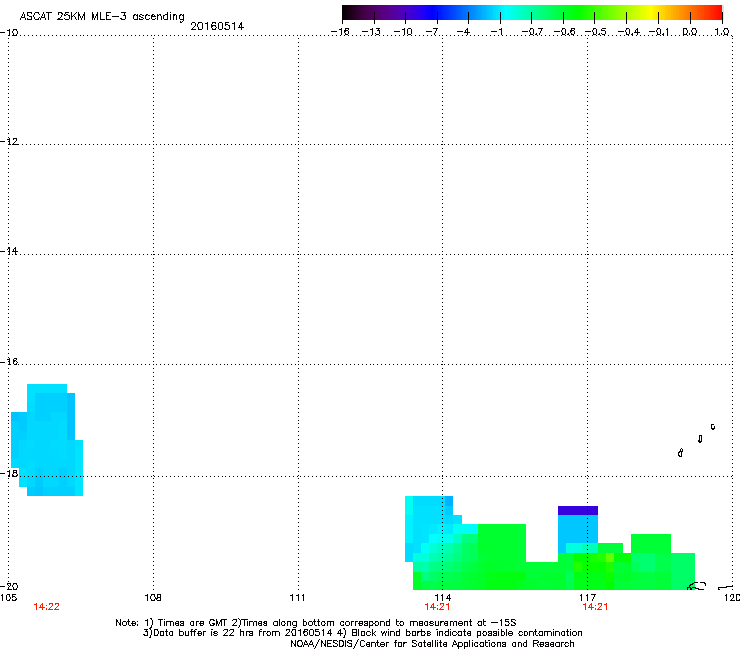The width and height of the screenshot is (740, 650).
Task: Click the 14:21 time stamp below 117
Action: (596, 607)
